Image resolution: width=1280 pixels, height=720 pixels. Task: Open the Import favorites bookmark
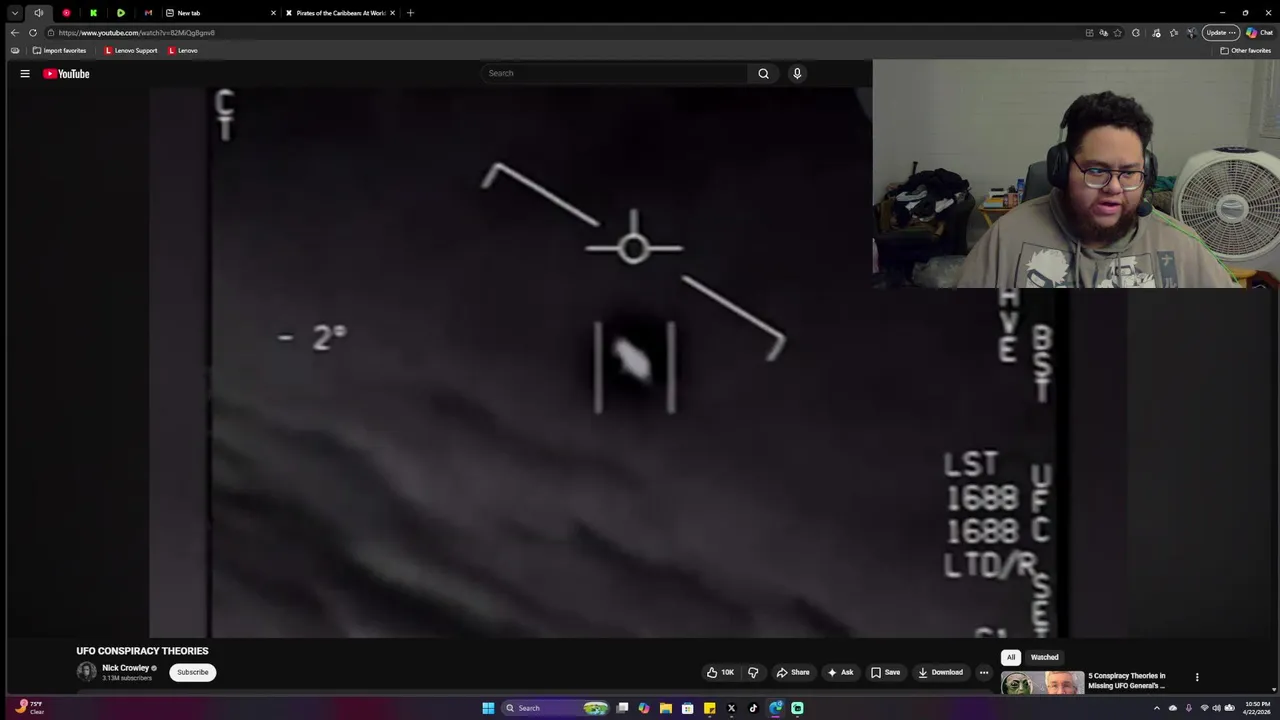point(59,50)
